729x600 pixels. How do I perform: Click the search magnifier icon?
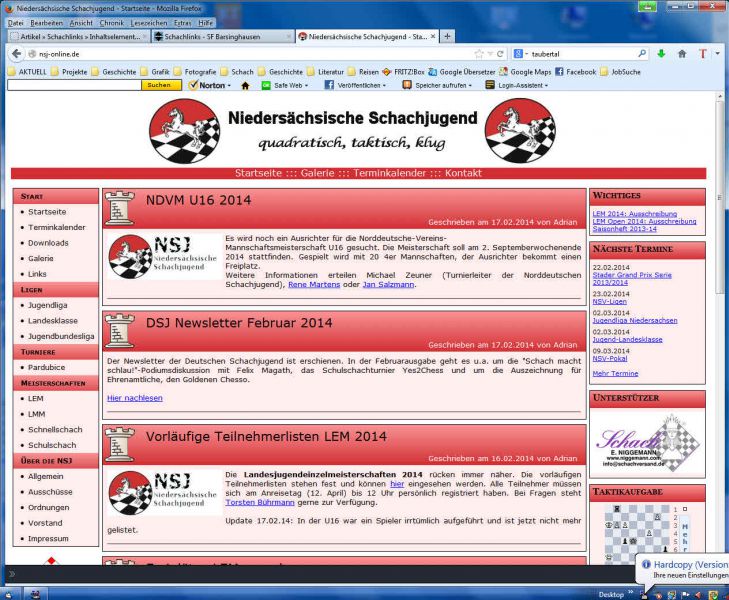tap(642, 54)
